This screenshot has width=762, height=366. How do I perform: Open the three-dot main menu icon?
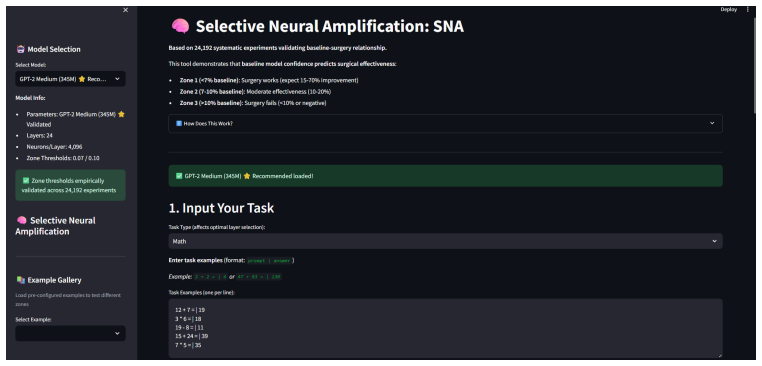[748, 9]
